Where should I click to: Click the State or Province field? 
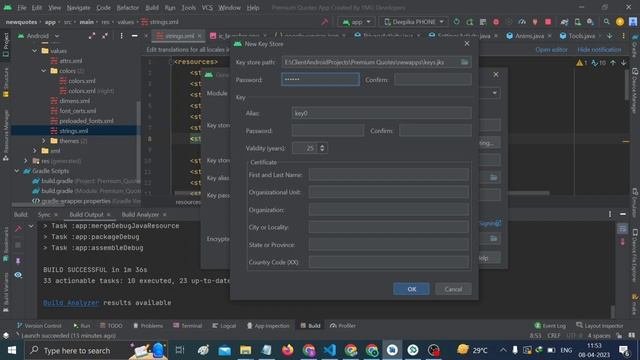pos(389,244)
